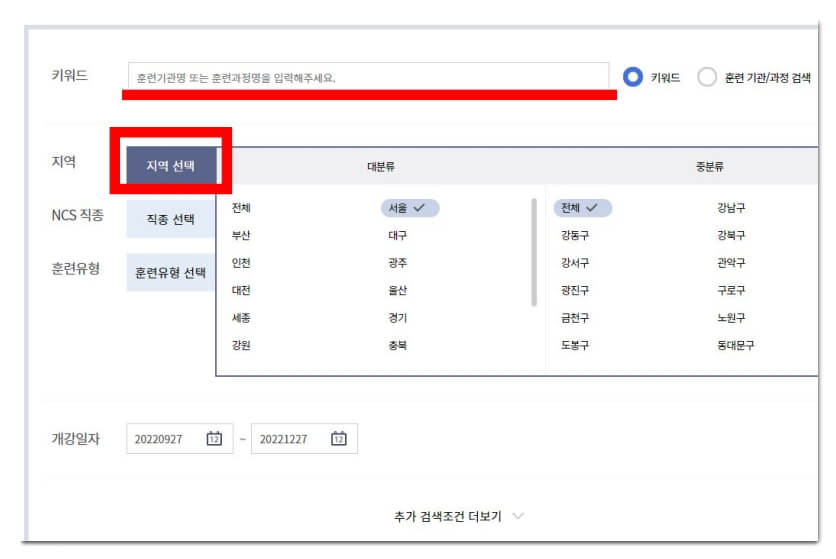Select 금천구 district option

pos(575,318)
